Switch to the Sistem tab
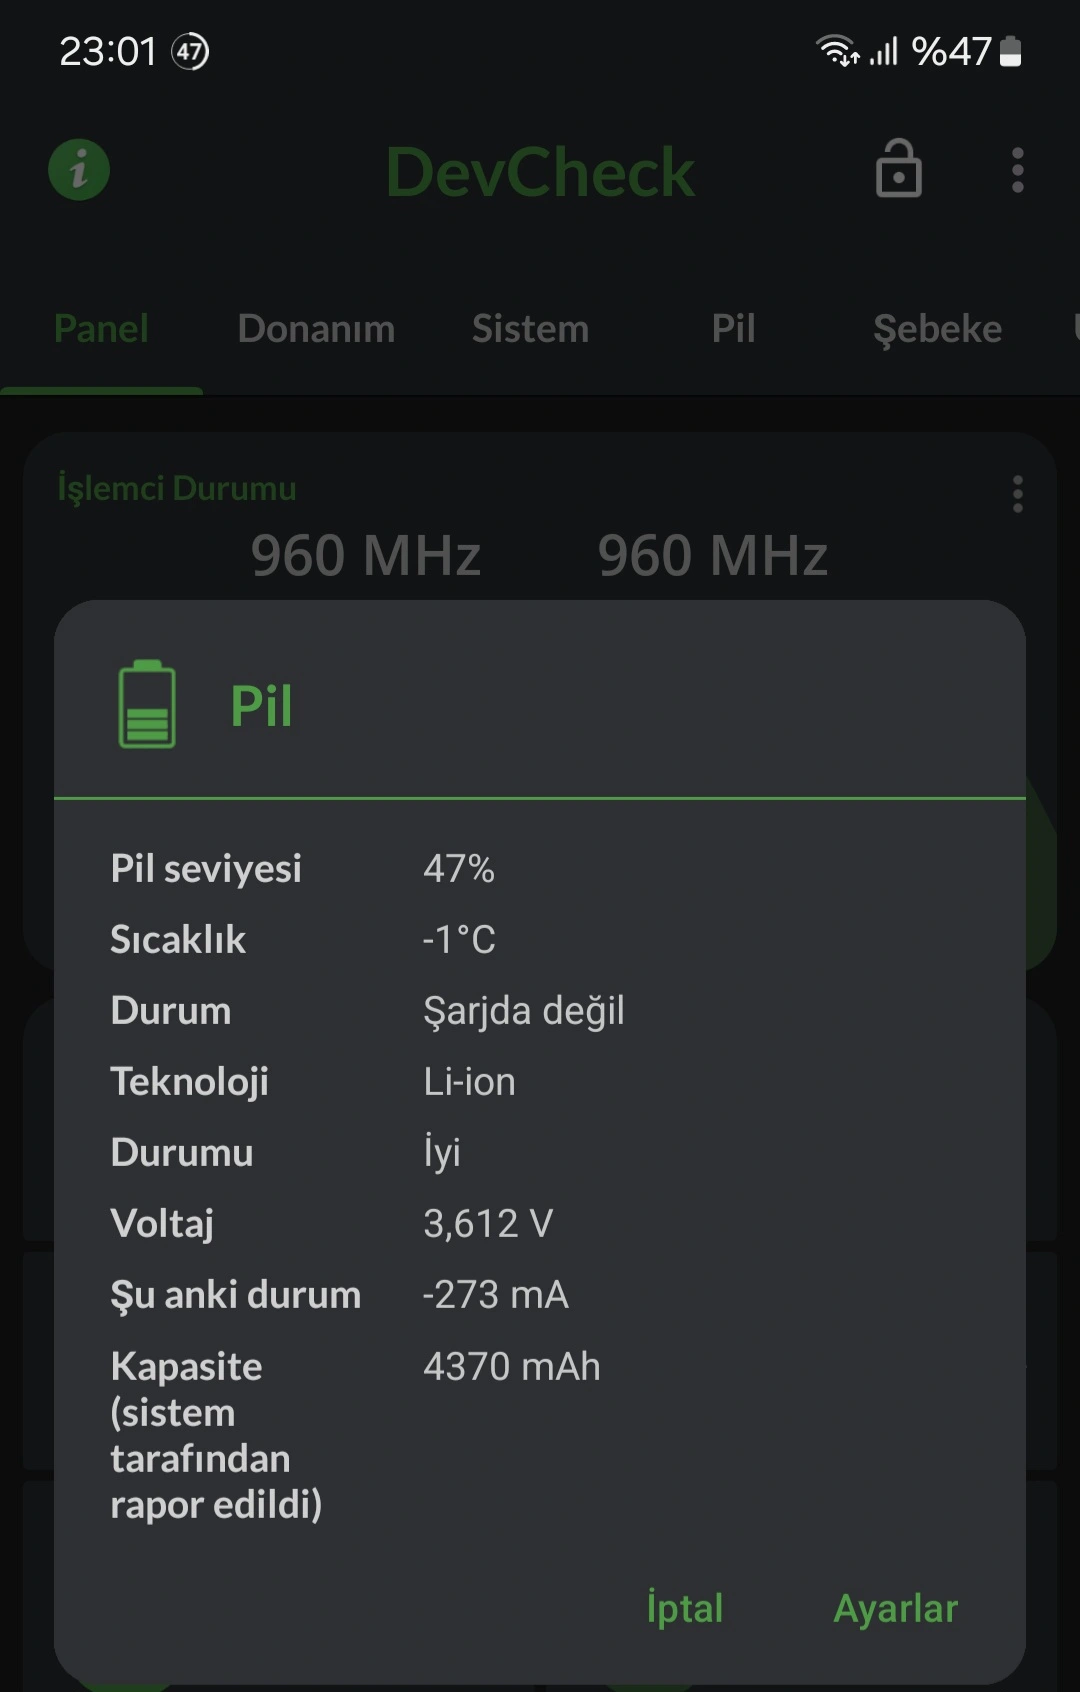Image resolution: width=1080 pixels, height=1692 pixels. (530, 329)
